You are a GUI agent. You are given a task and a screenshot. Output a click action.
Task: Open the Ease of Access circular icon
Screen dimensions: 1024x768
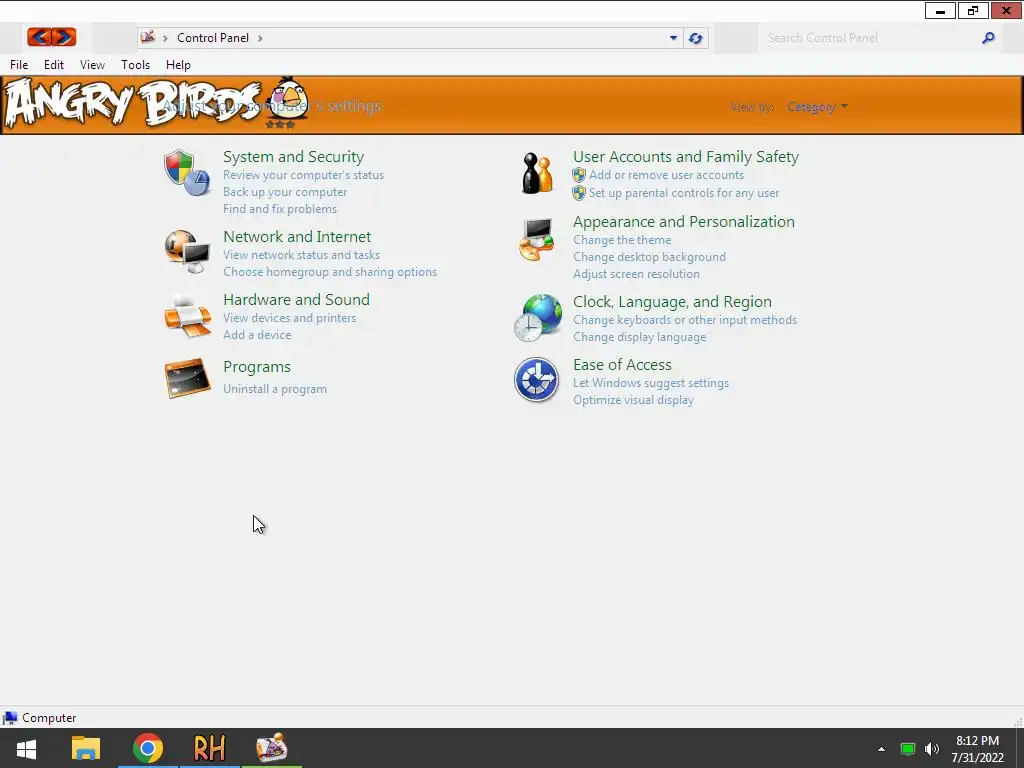click(x=536, y=379)
